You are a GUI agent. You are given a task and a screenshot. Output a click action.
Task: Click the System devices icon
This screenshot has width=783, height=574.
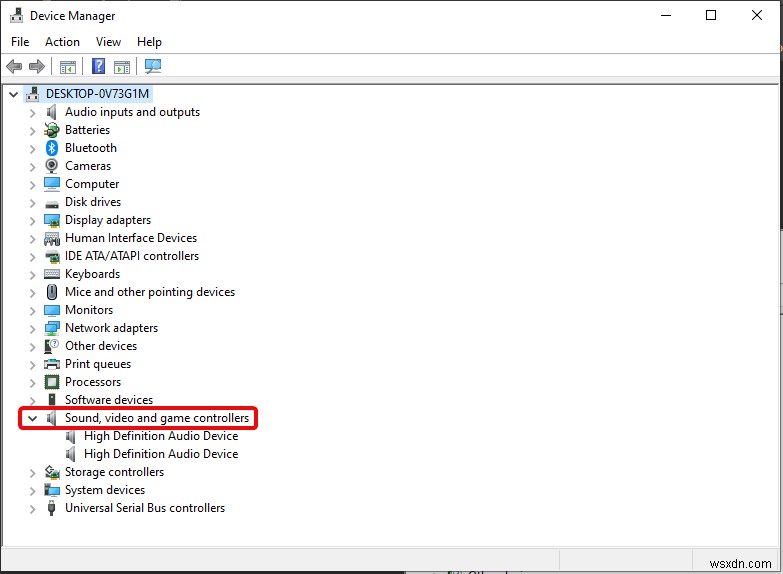[52, 490]
